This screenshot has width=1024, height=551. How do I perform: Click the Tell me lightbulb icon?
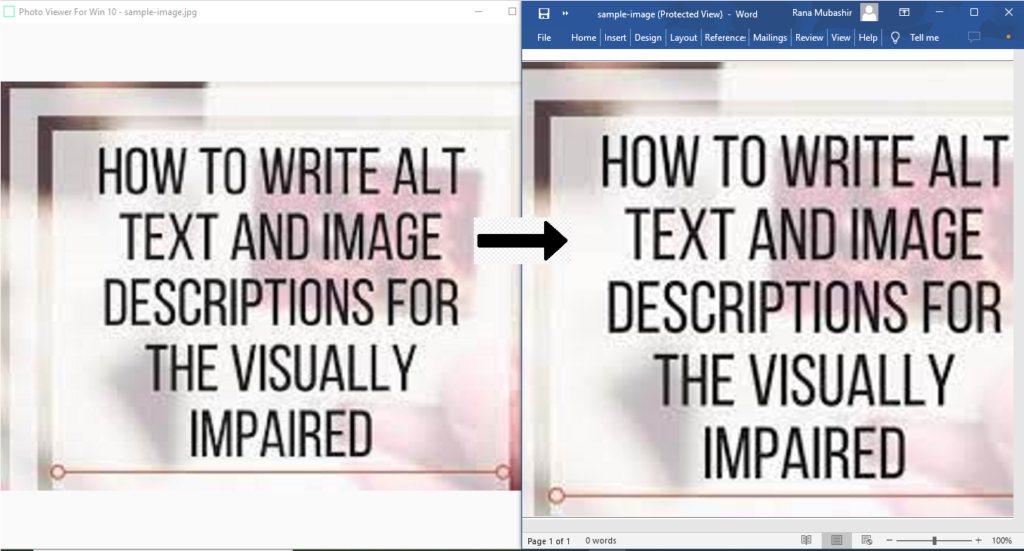coord(895,38)
